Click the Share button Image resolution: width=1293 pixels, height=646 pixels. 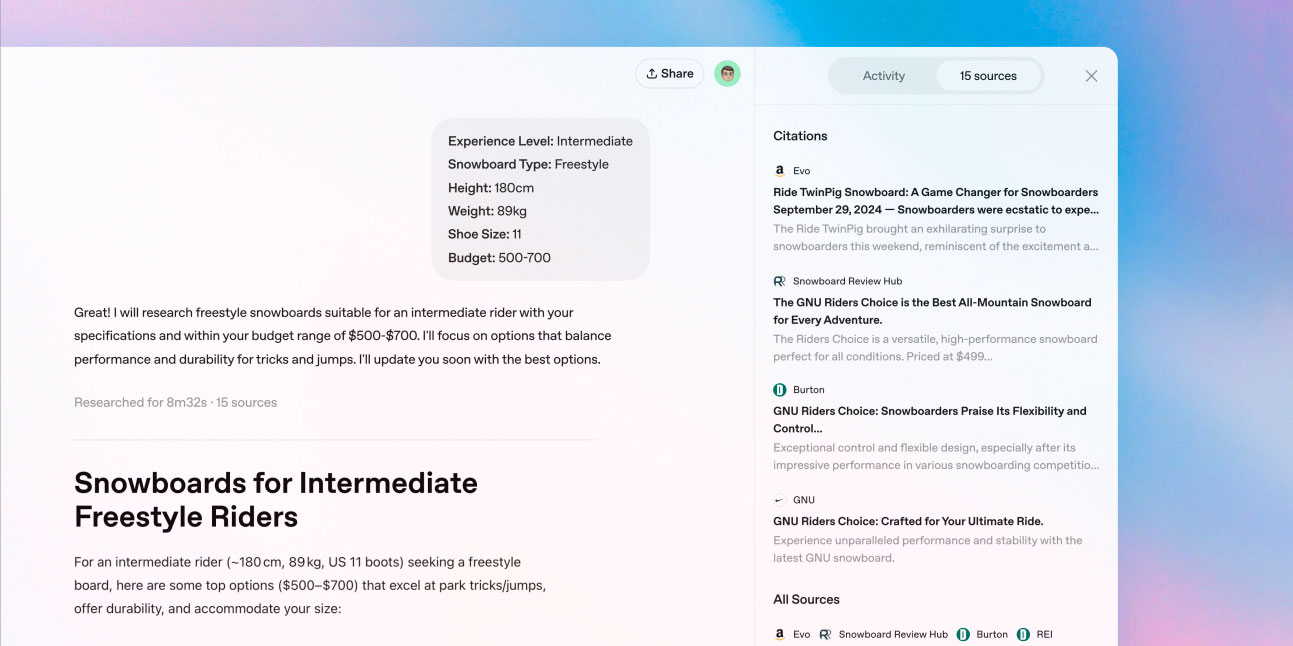tap(669, 73)
